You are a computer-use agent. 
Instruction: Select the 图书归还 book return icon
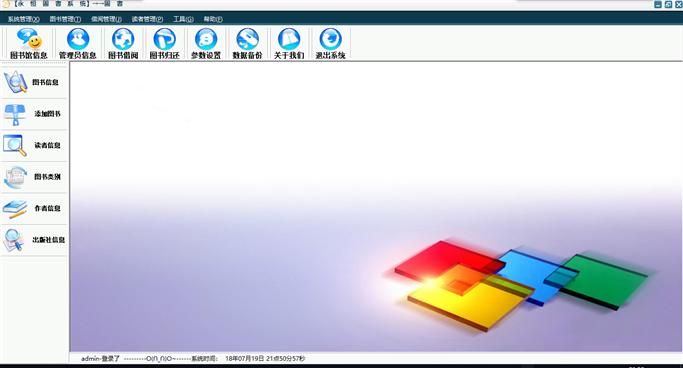[x=165, y=43]
